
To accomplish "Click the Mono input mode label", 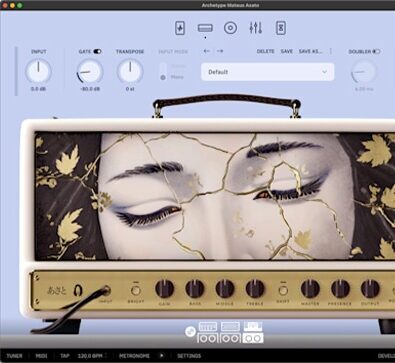I will pos(177,77).
